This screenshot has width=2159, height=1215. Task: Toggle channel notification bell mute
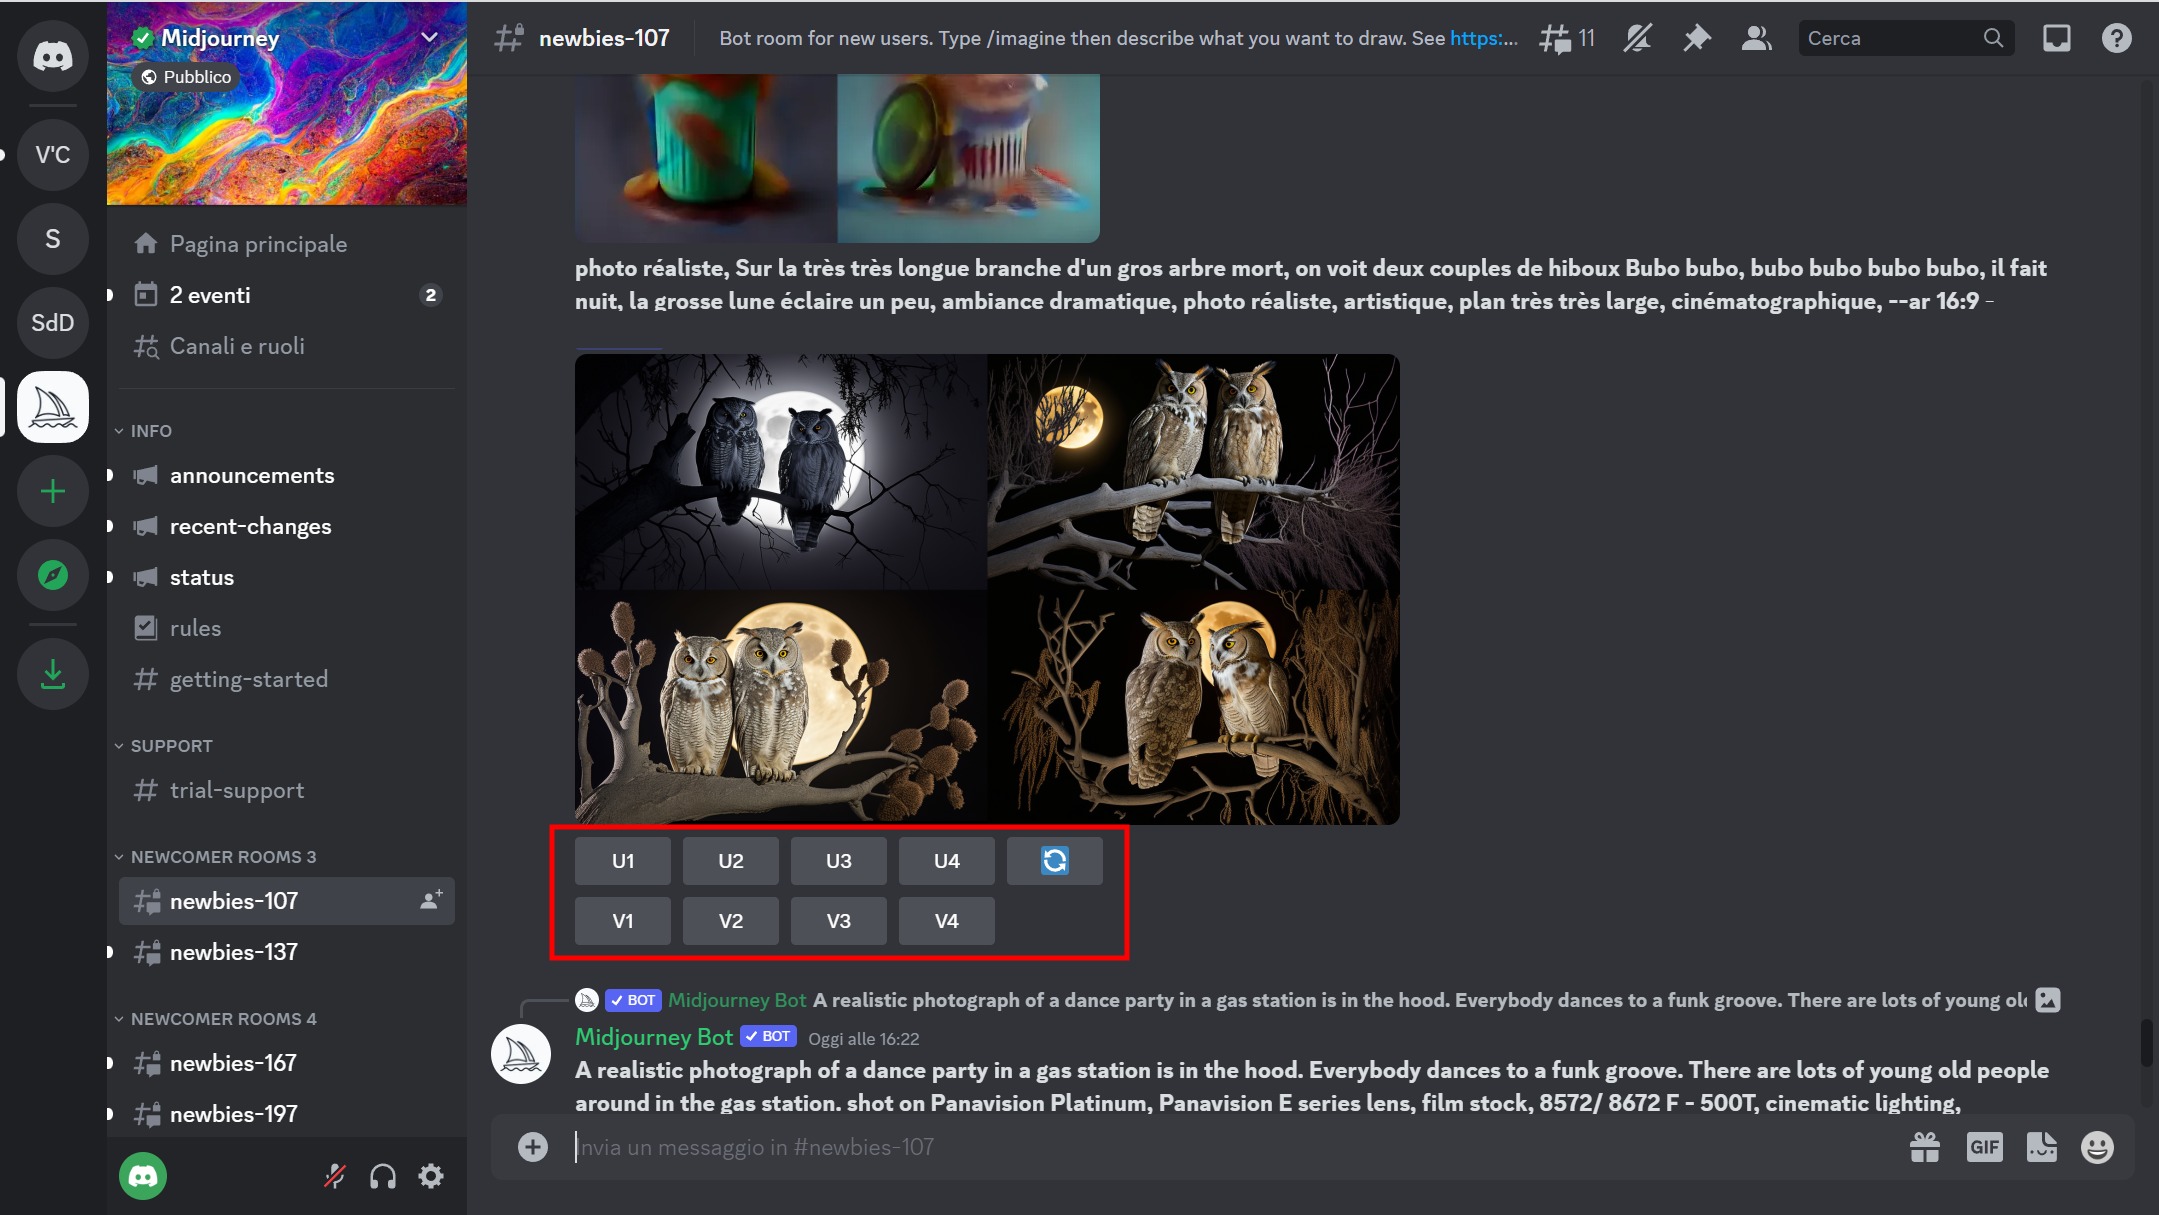pyautogui.click(x=1637, y=38)
